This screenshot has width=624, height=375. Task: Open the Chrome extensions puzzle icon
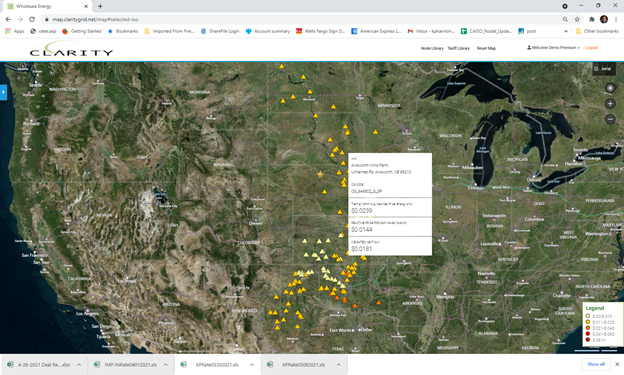point(592,19)
